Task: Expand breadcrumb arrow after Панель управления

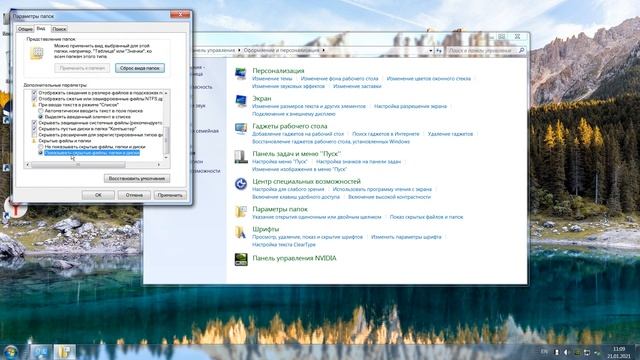Action: point(239,50)
